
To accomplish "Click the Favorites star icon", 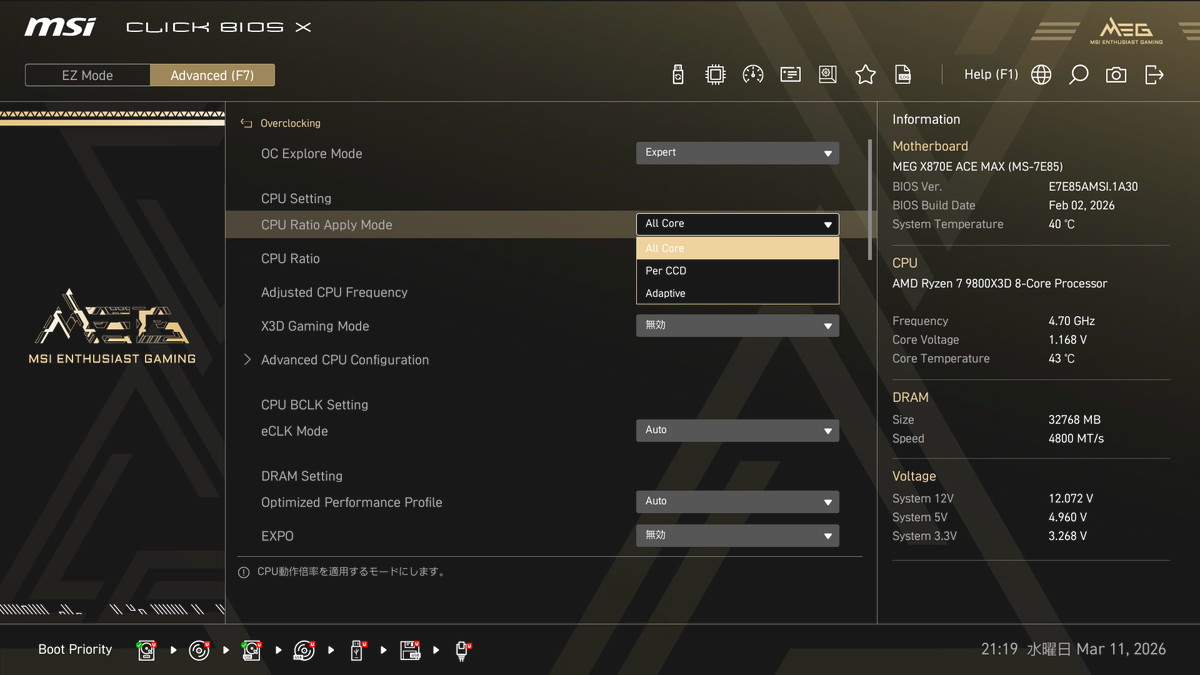I will 865,75.
